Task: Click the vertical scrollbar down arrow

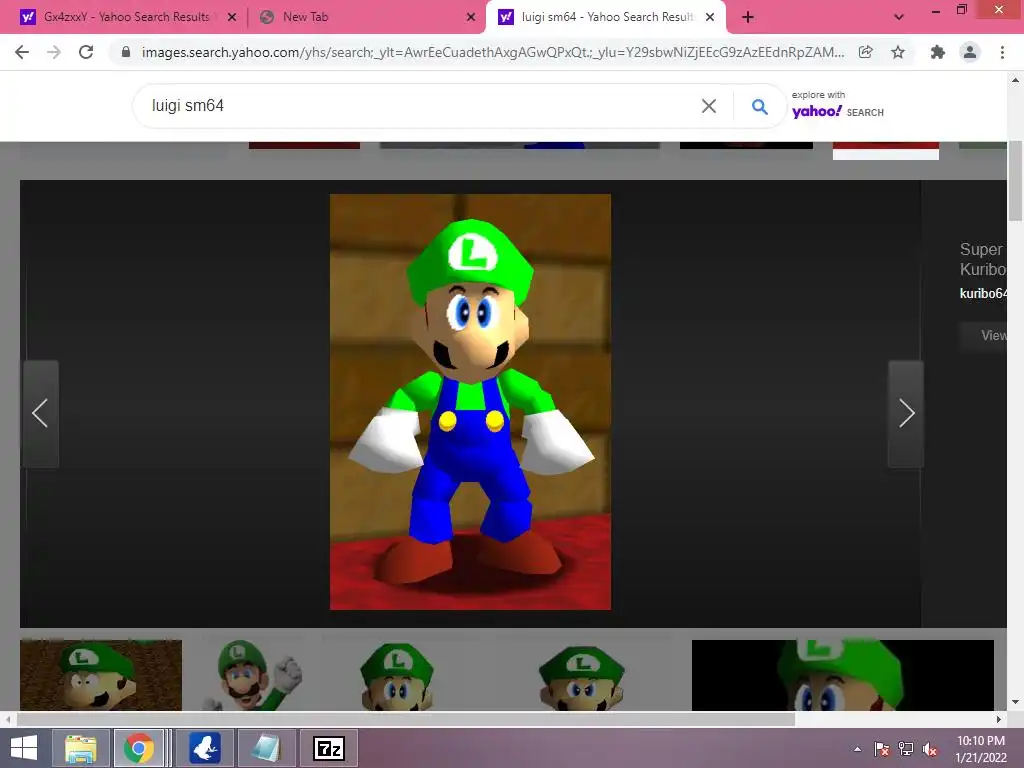Action: pos(1015,703)
